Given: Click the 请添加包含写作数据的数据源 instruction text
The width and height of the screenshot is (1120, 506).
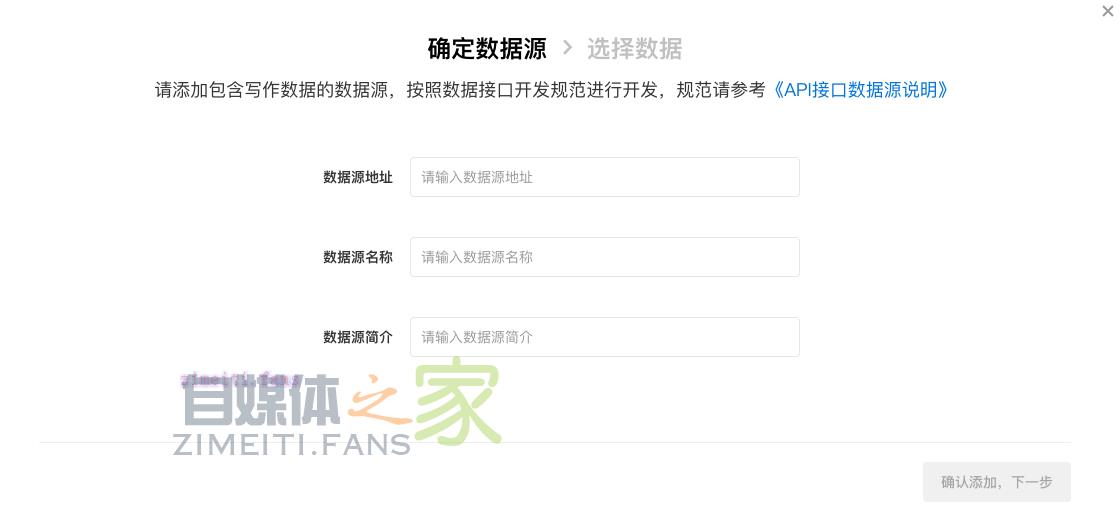Looking at the screenshot, I should (x=270, y=90).
